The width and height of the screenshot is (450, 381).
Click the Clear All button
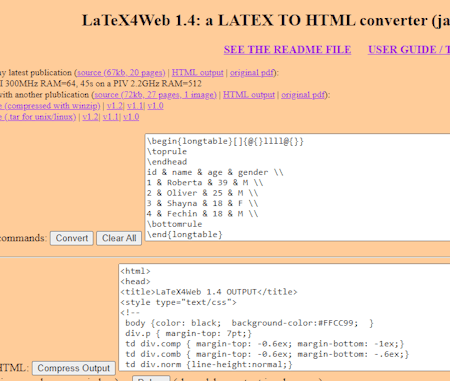pyautogui.click(x=119, y=238)
